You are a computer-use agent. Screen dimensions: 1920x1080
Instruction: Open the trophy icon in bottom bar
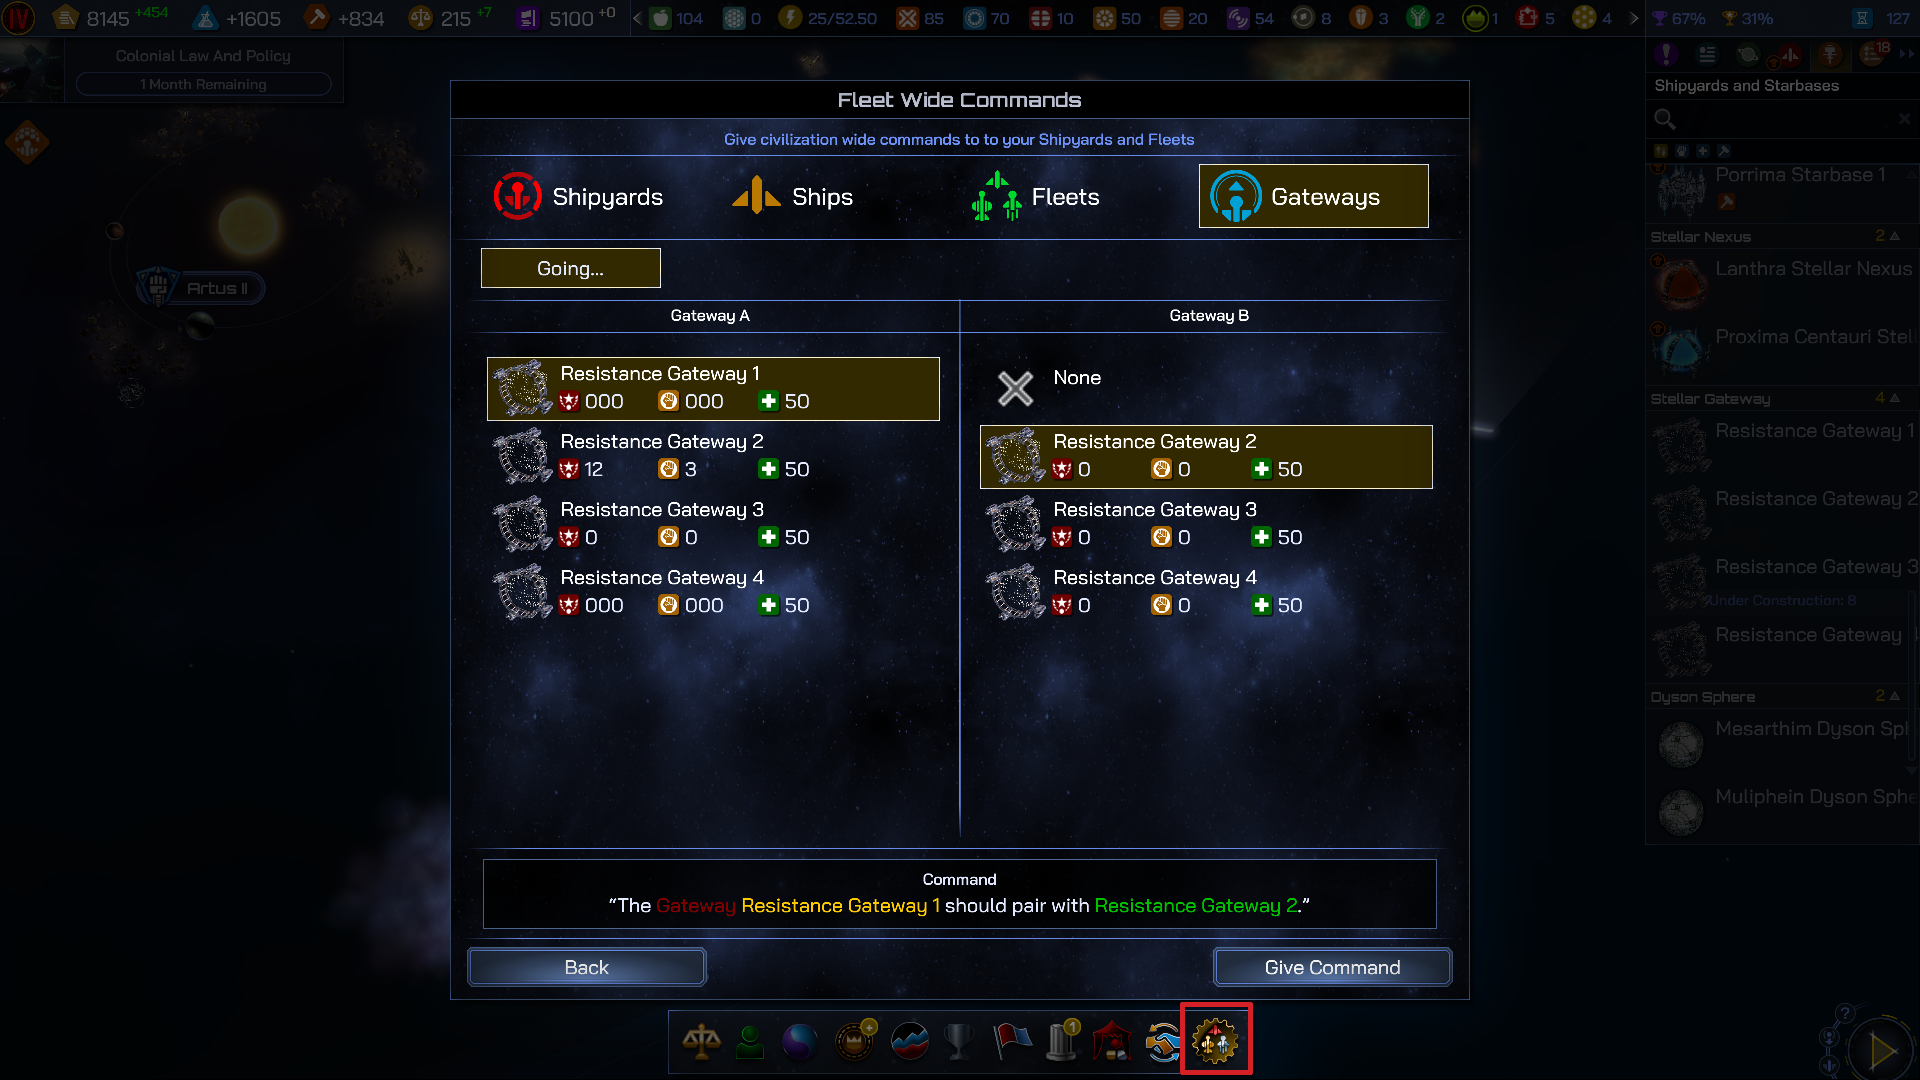(x=958, y=1042)
